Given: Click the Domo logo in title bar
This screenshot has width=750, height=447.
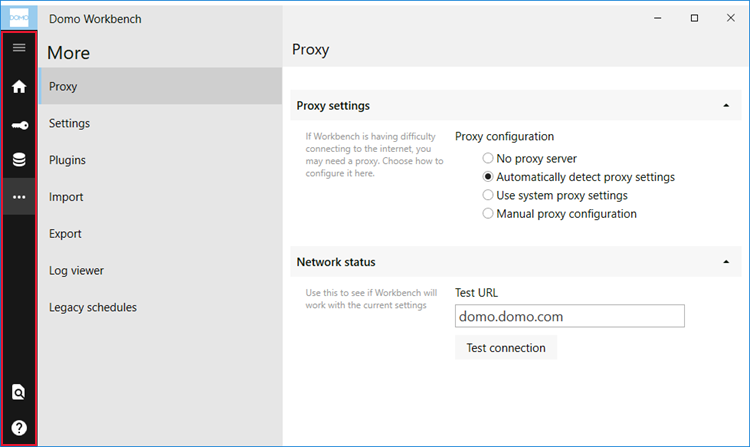Looking at the screenshot, I should (19, 17).
